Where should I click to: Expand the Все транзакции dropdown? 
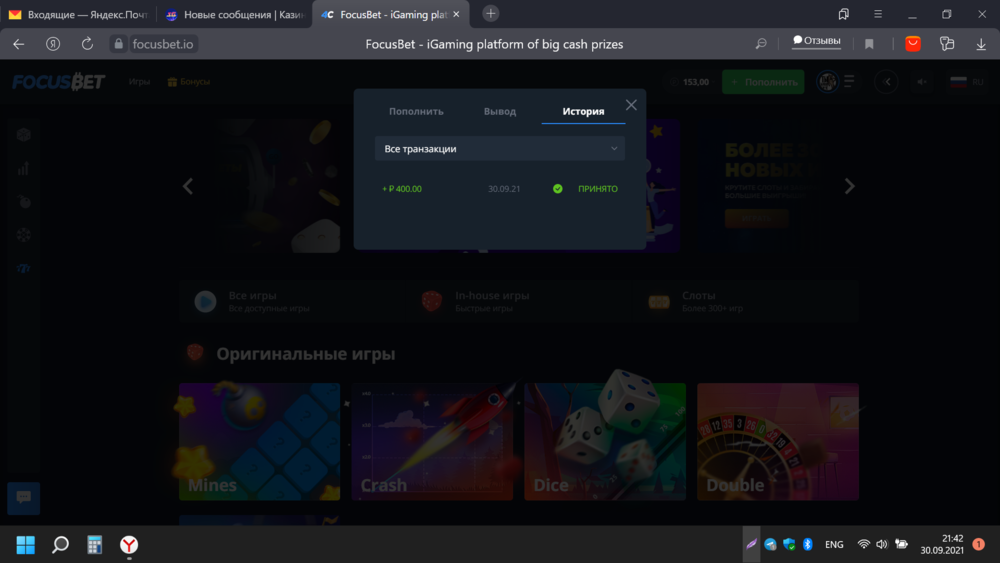point(499,149)
